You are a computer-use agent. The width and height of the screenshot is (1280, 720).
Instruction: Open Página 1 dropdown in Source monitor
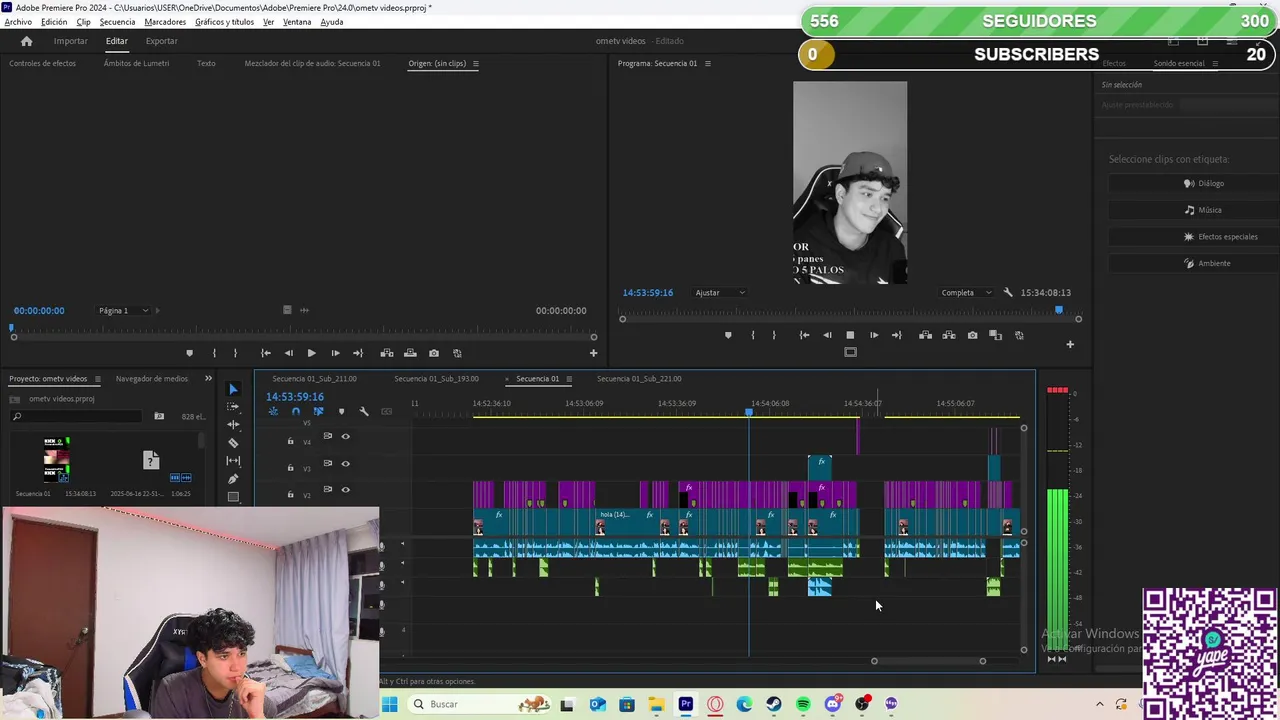point(124,311)
